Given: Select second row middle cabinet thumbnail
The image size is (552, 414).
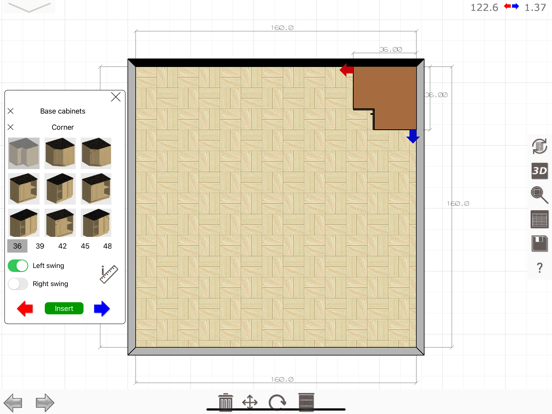Looking at the screenshot, I should tap(60, 189).
